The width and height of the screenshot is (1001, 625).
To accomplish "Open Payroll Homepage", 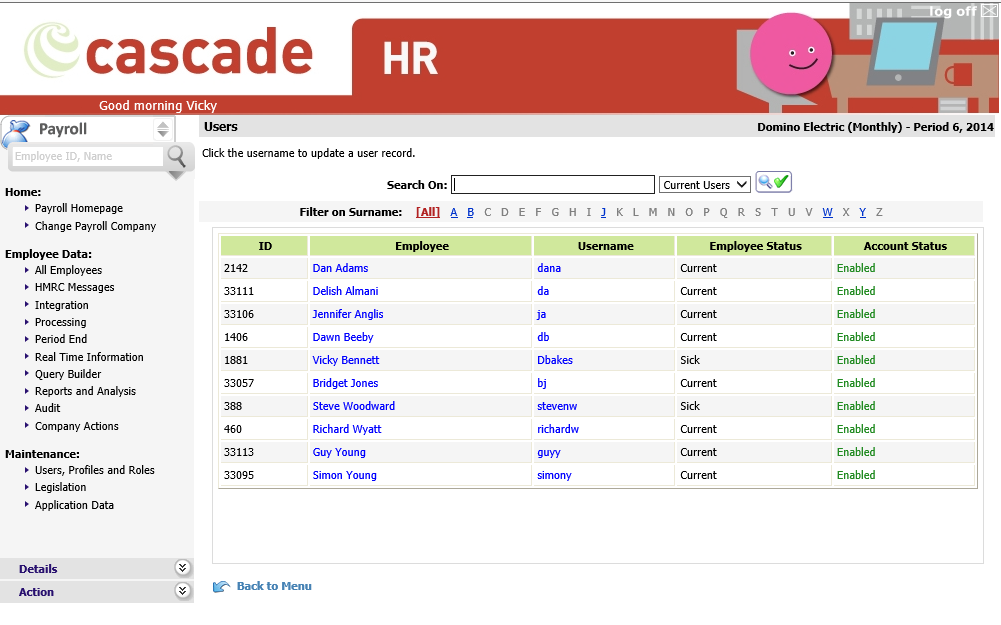I will click(x=79, y=208).
